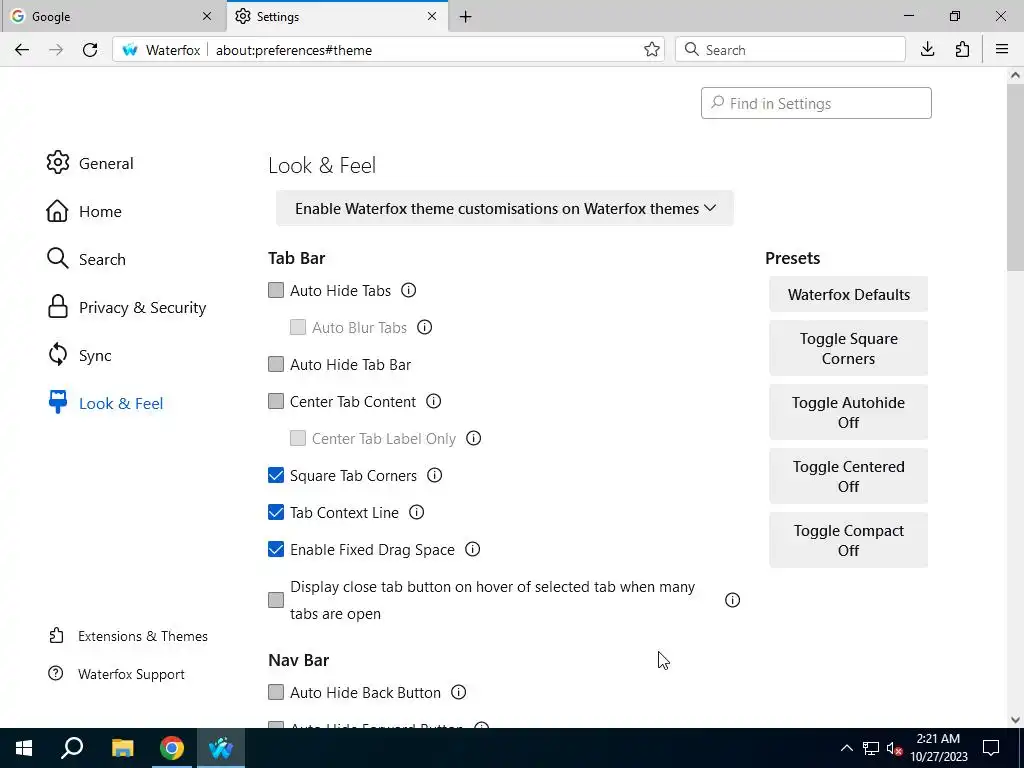Select the Settings tab

click(x=337, y=16)
